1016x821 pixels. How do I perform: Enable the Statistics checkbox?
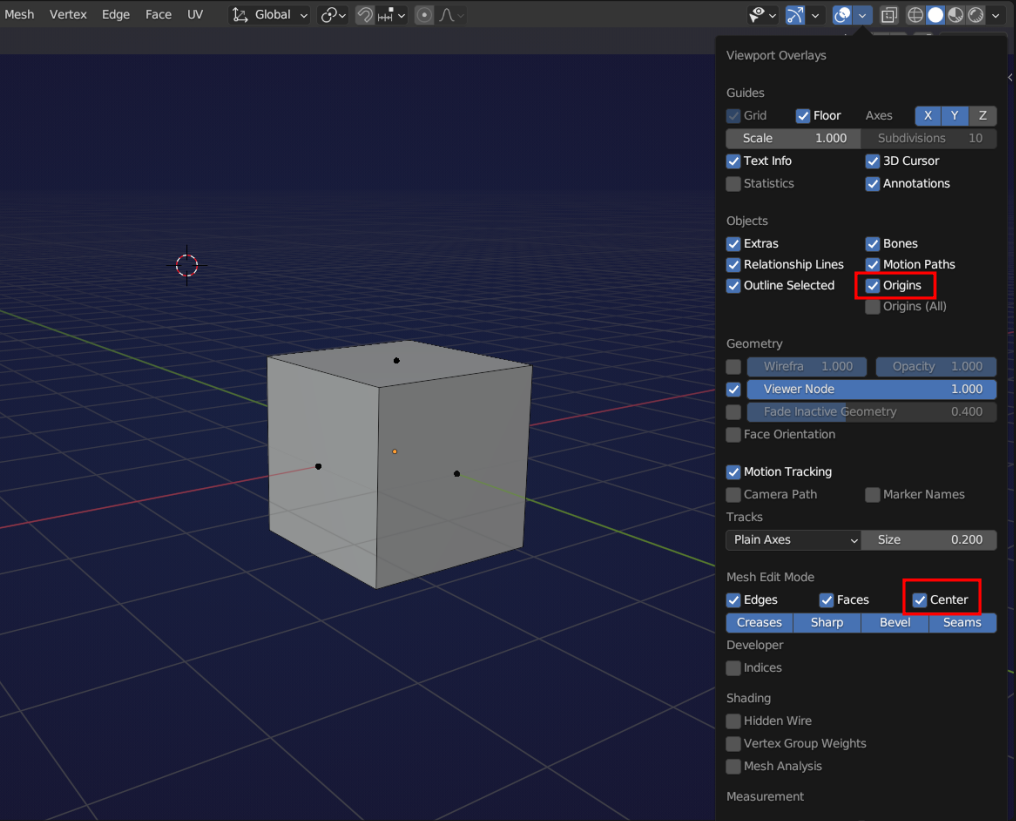coord(734,184)
